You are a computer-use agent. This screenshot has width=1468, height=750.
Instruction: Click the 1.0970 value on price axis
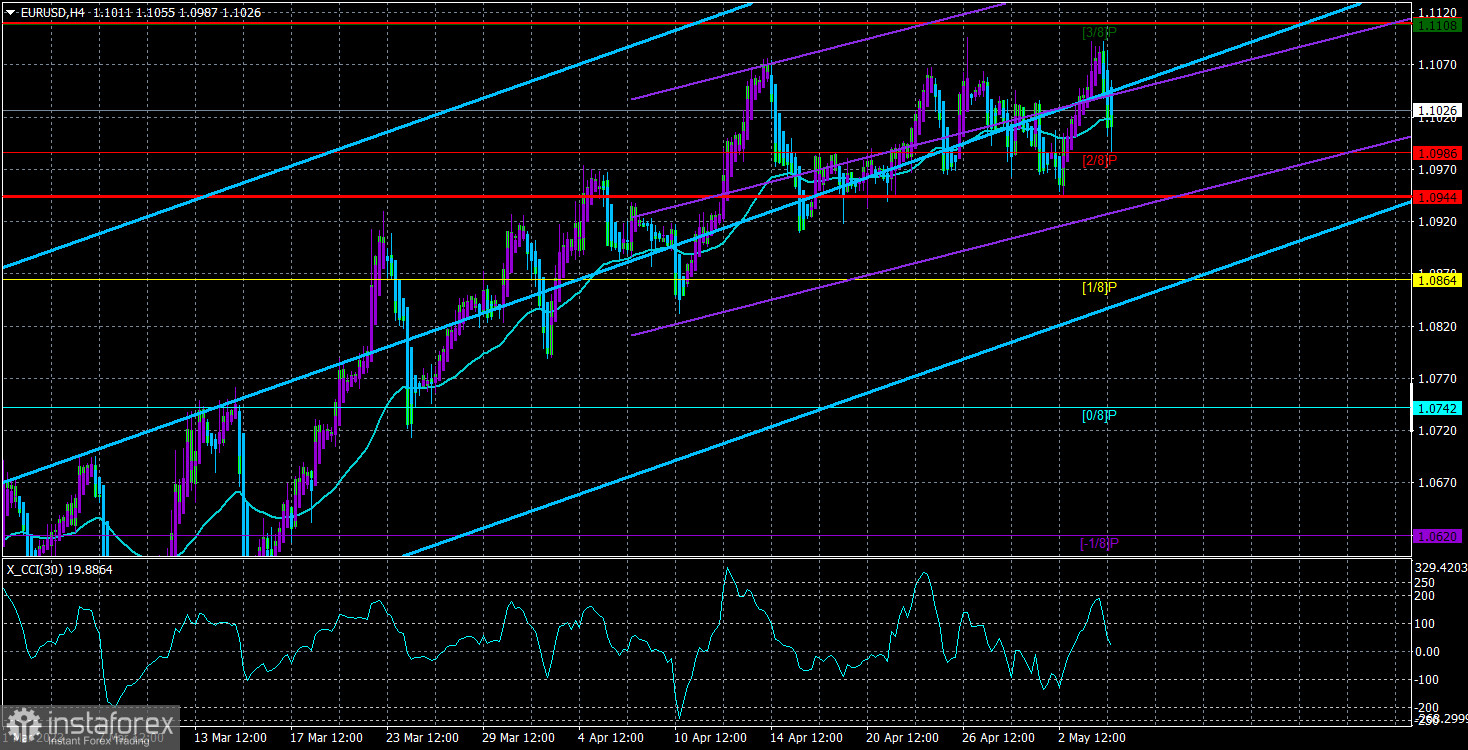[x=1436, y=169]
